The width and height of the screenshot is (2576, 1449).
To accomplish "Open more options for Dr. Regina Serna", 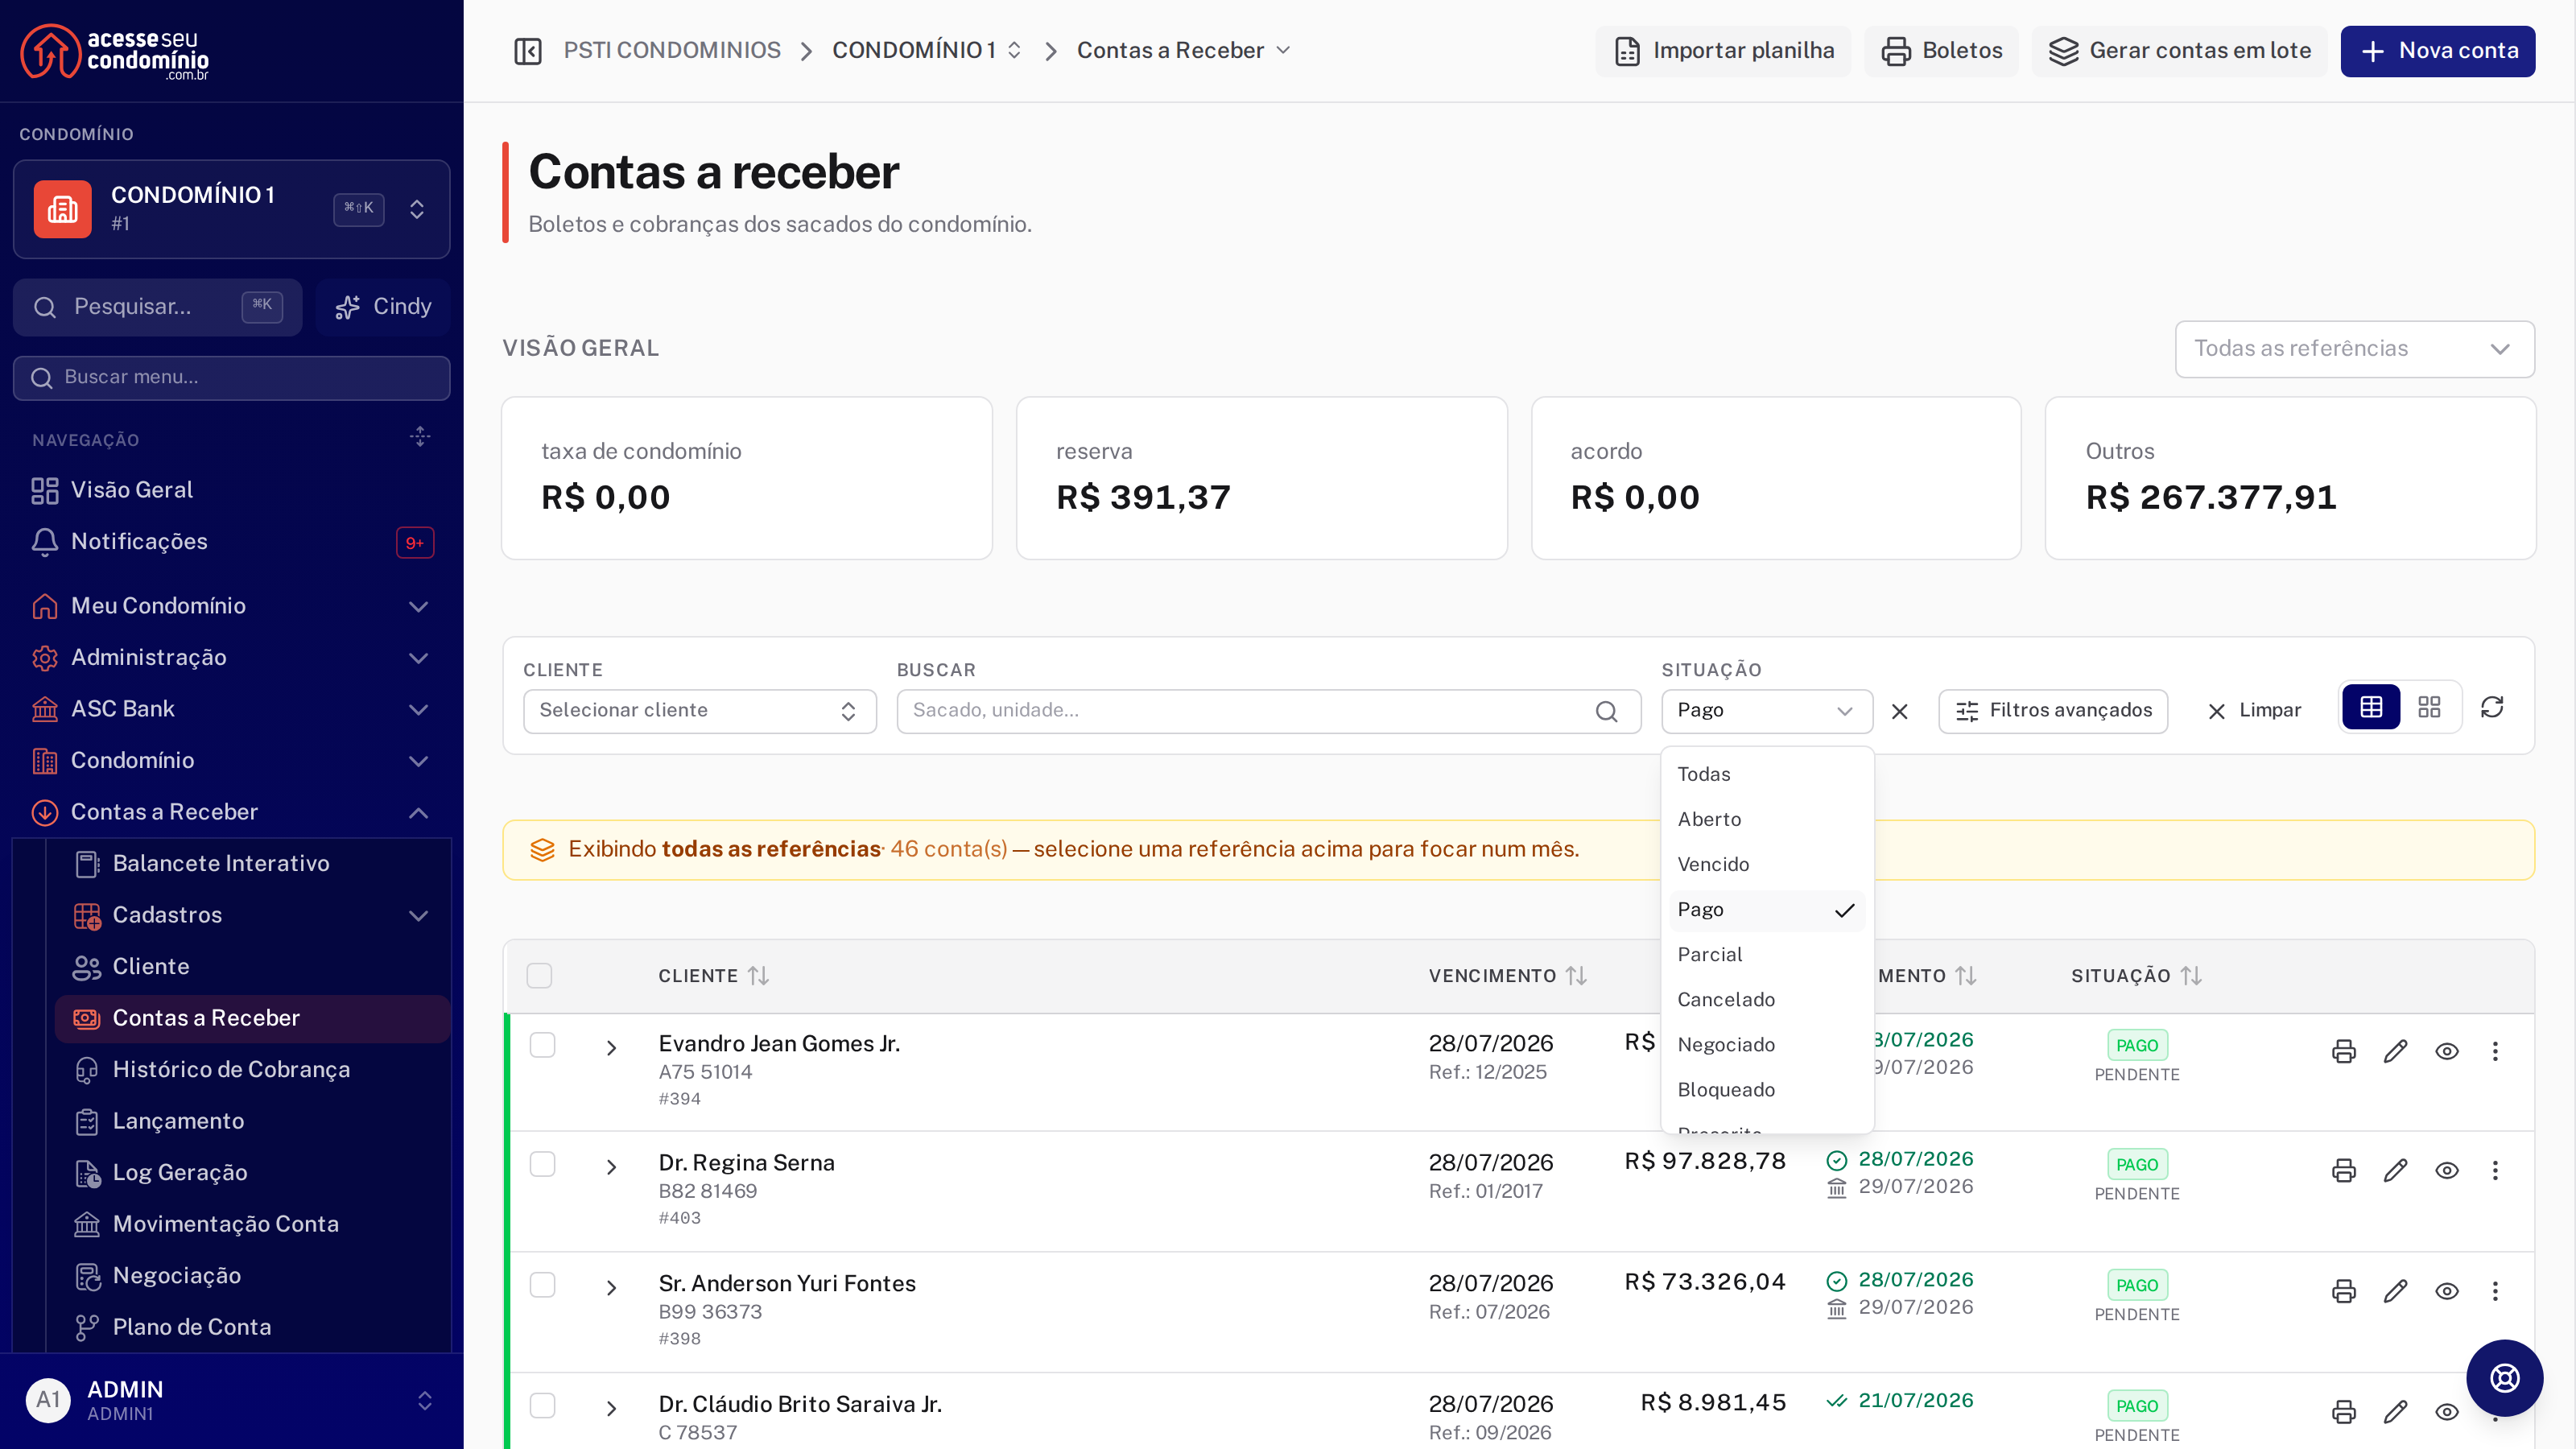I will click(2495, 1170).
